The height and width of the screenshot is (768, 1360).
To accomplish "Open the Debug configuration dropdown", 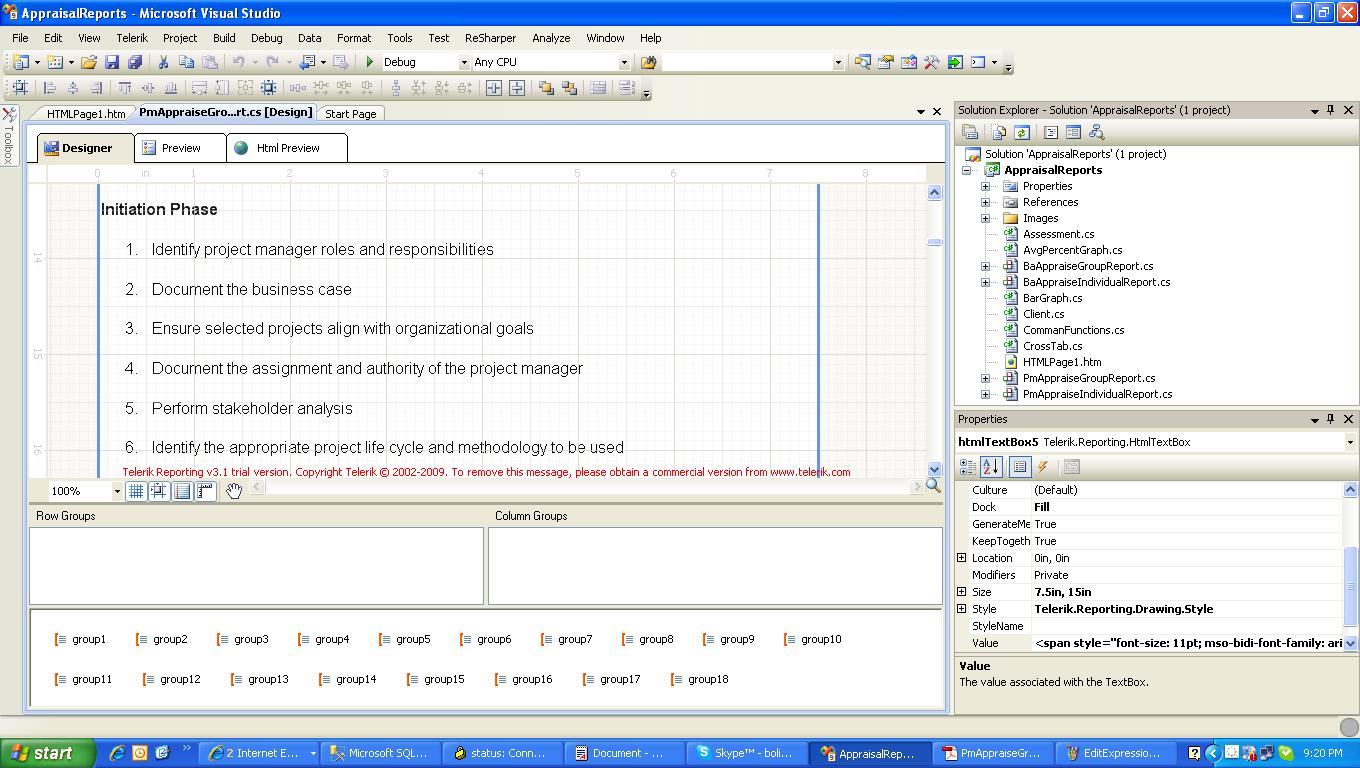I will click(463, 62).
